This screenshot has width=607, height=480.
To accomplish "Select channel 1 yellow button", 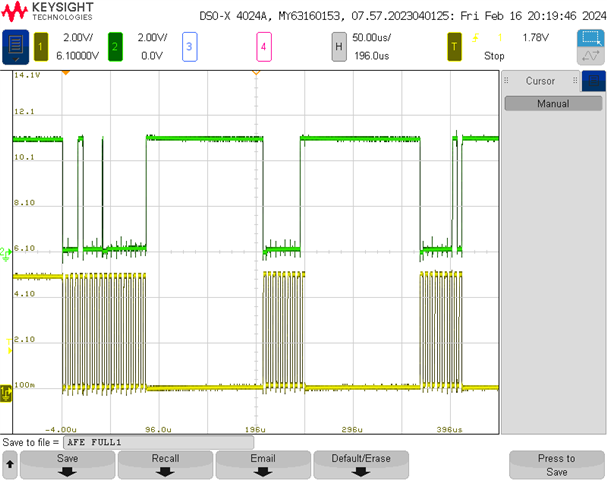I will point(41,47).
